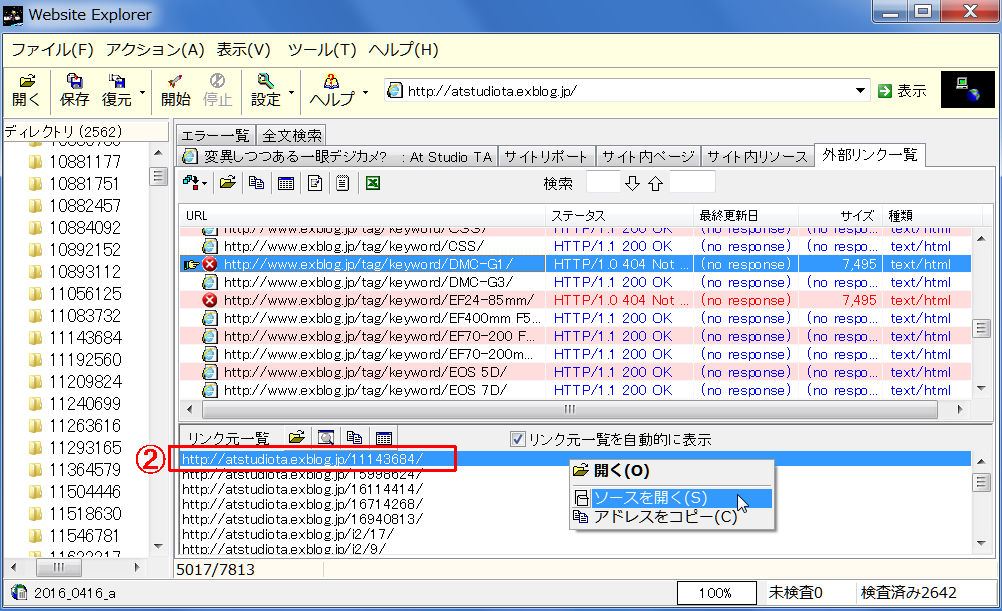Toggle リンク元一覧を自動的に表示 checkbox
This screenshot has width=1002, height=611.
(518, 439)
